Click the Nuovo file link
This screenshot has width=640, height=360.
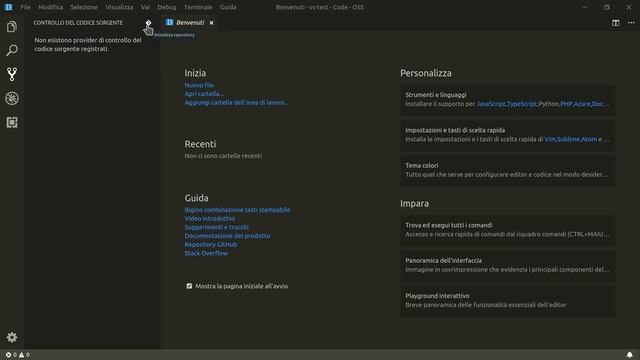[199, 85]
